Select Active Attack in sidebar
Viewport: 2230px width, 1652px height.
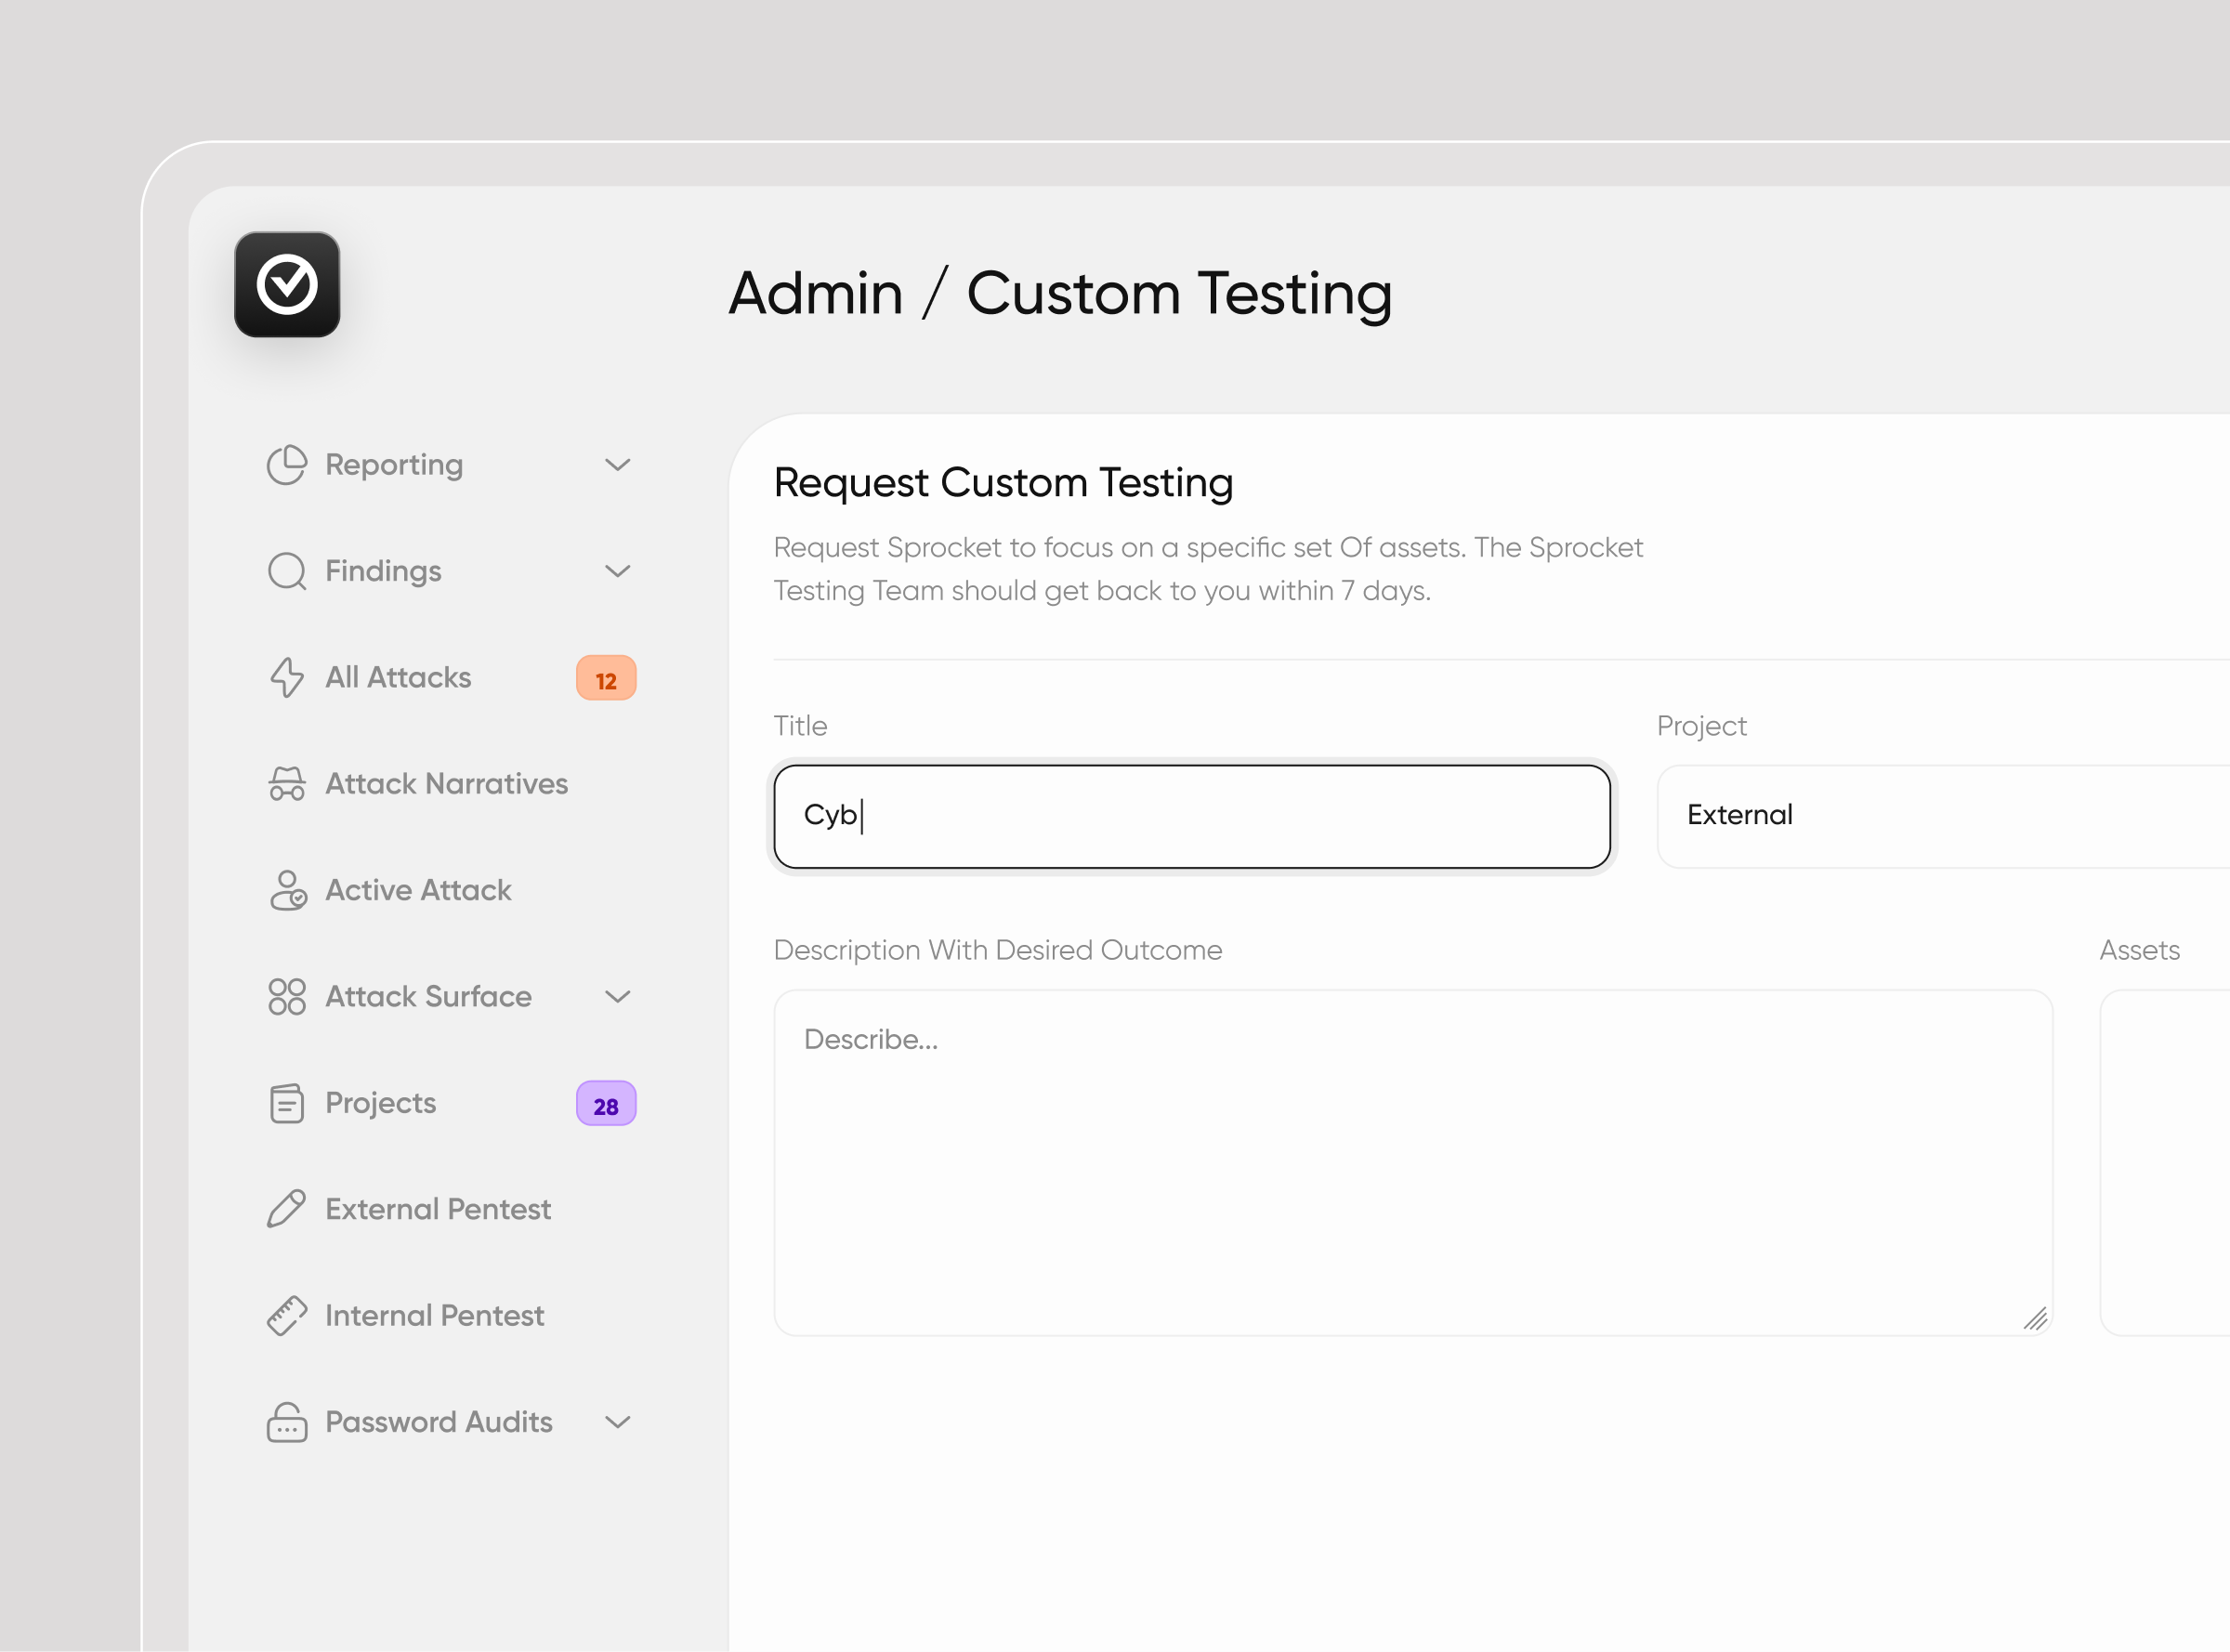(418, 890)
